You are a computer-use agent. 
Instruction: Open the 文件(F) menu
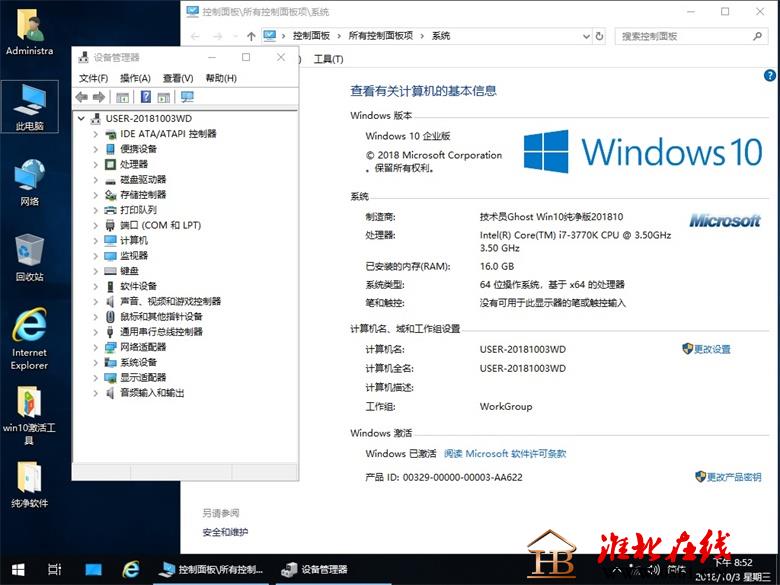click(94, 78)
